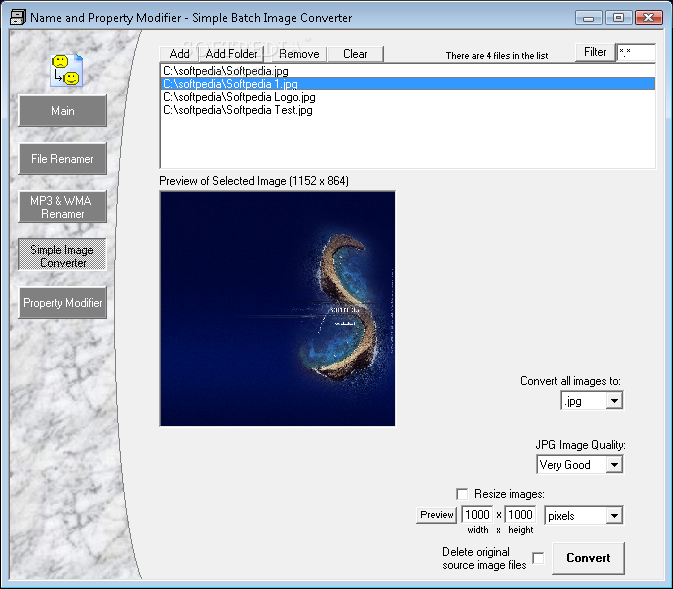
Task: Click the width input field
Action: click(x=477, y=515)
